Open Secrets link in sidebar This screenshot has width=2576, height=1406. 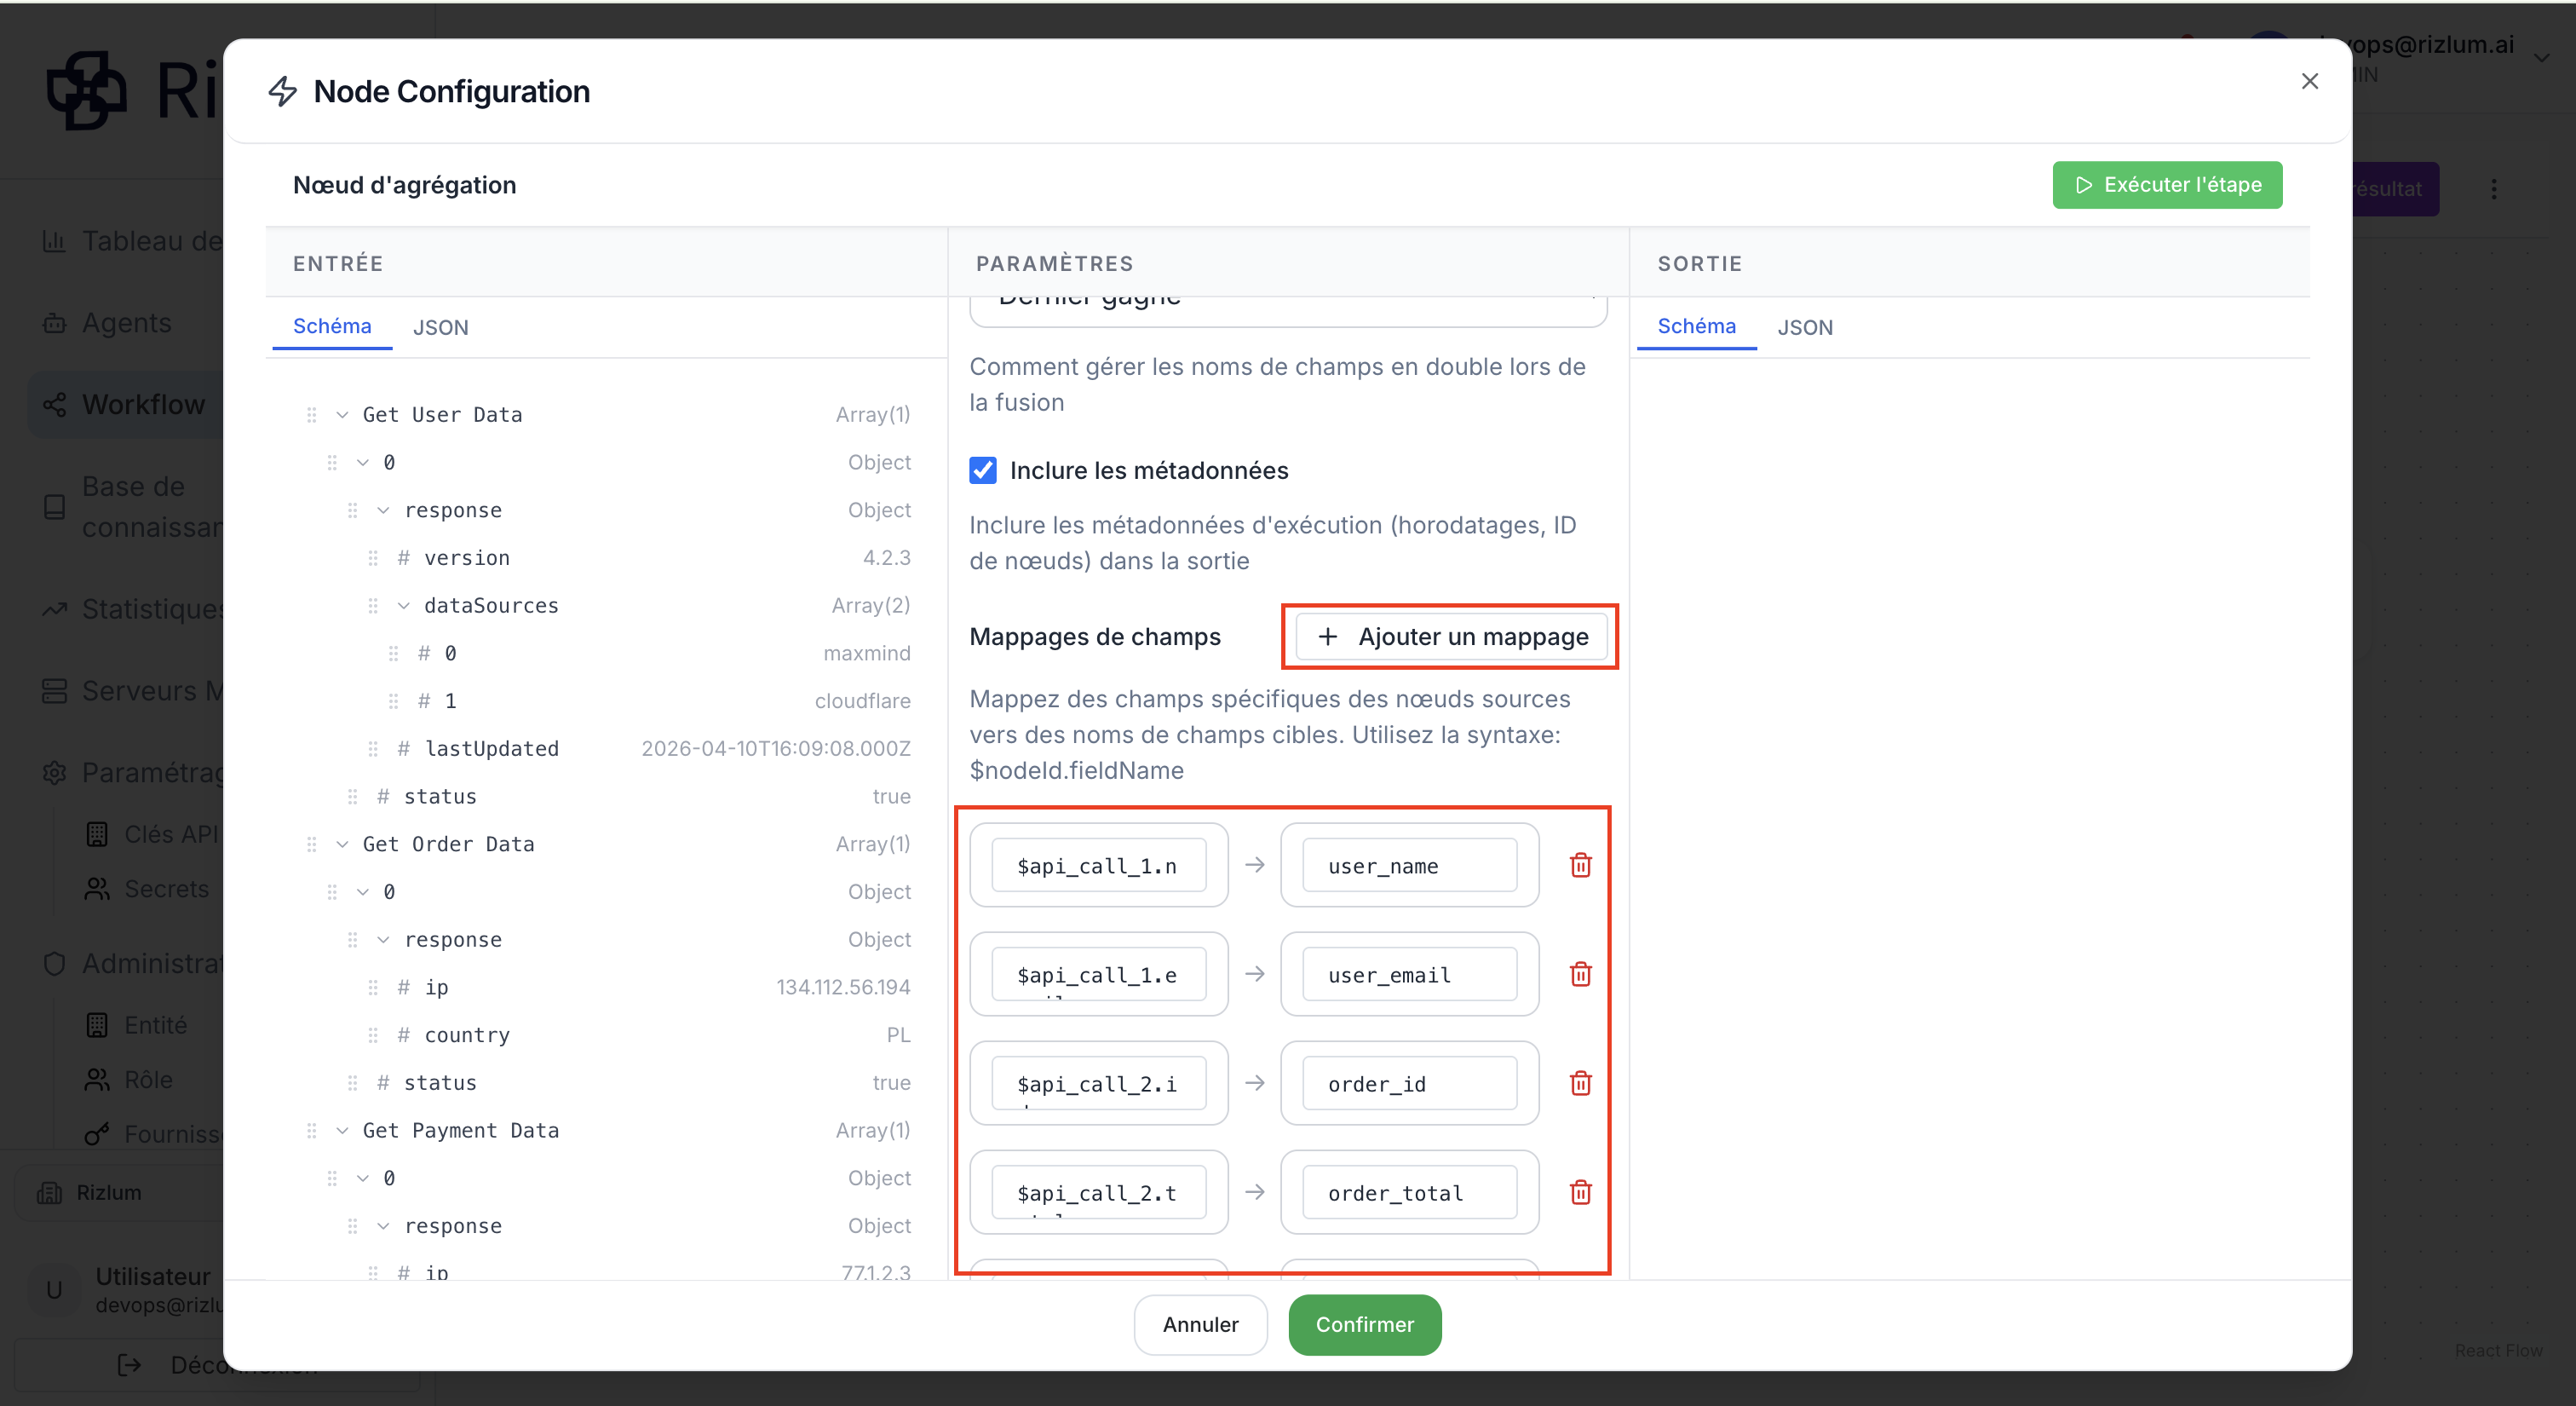(166, 889)
